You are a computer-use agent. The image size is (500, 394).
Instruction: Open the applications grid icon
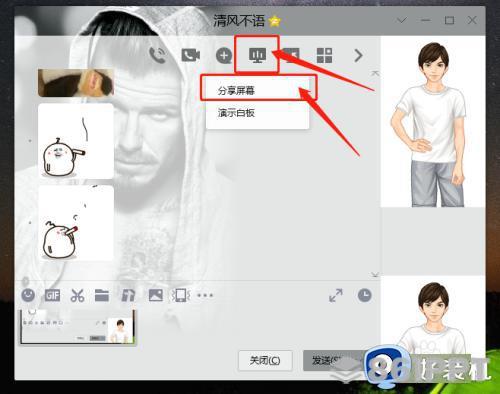[x=324, y=55]
